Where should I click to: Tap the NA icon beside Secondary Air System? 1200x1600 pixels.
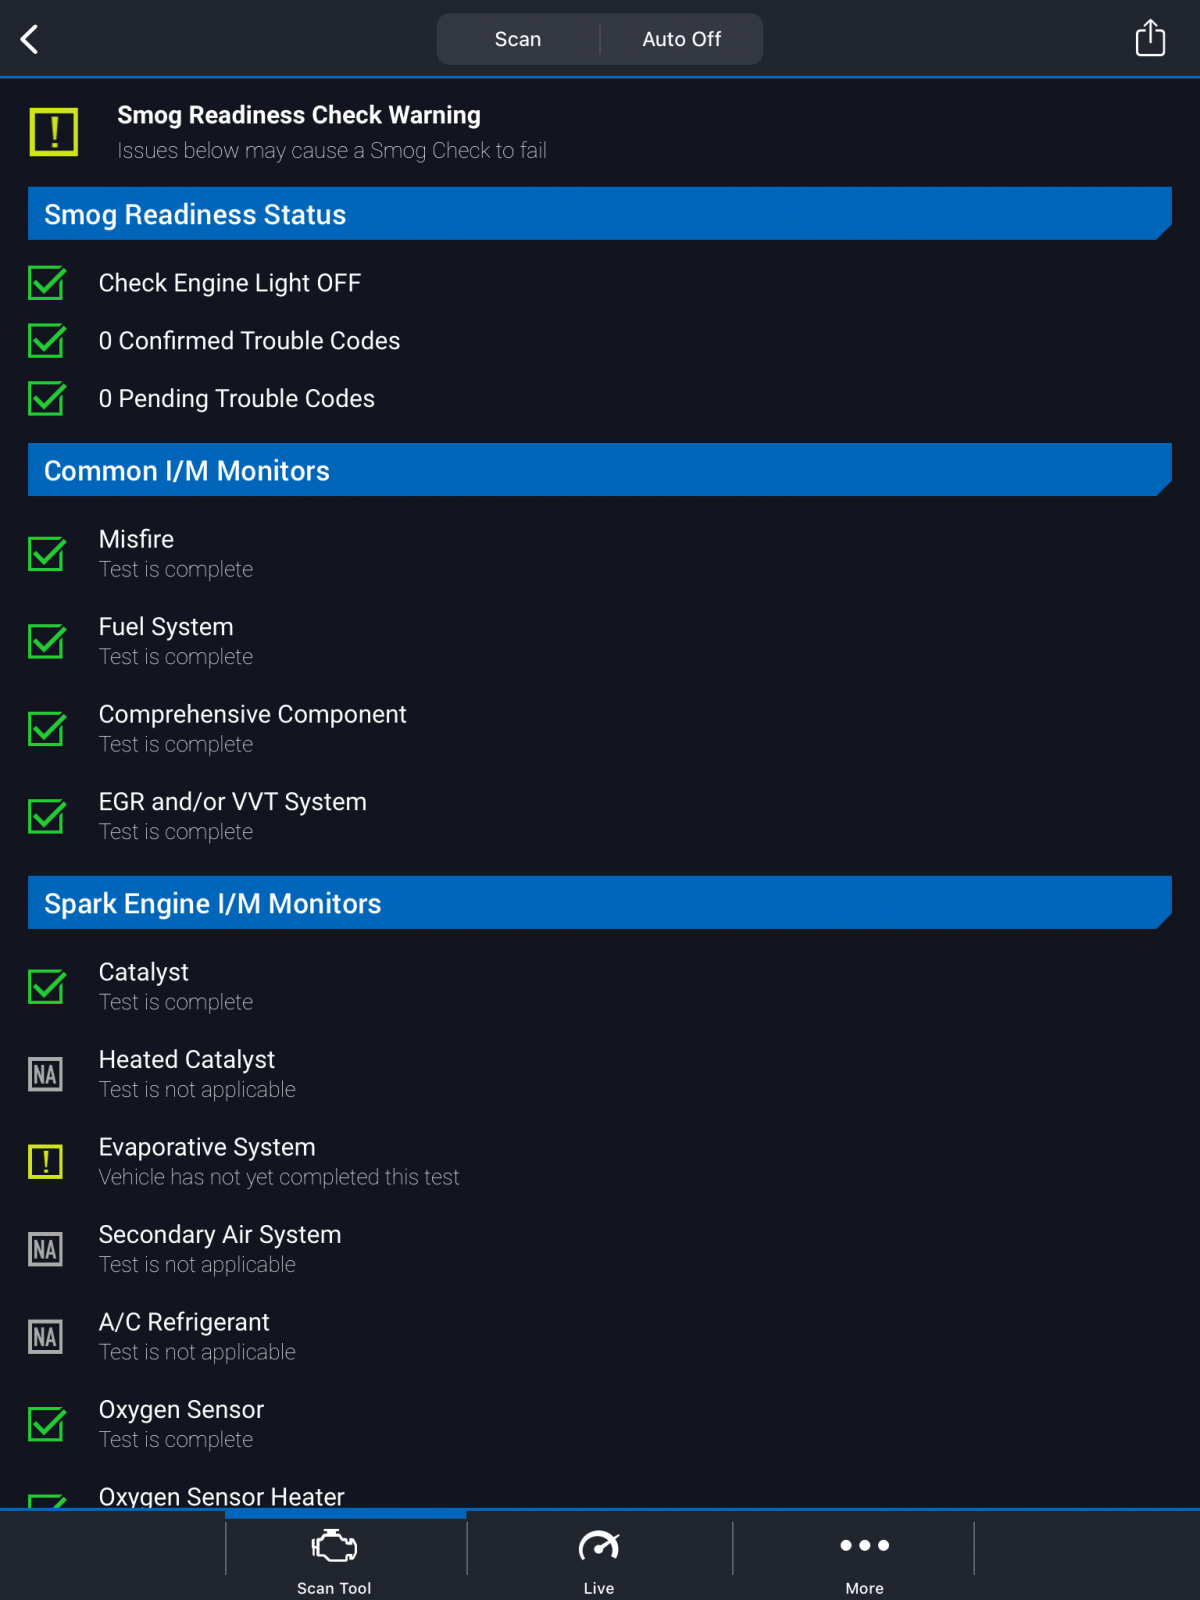pyautogui.click(x=46, y=1249)
